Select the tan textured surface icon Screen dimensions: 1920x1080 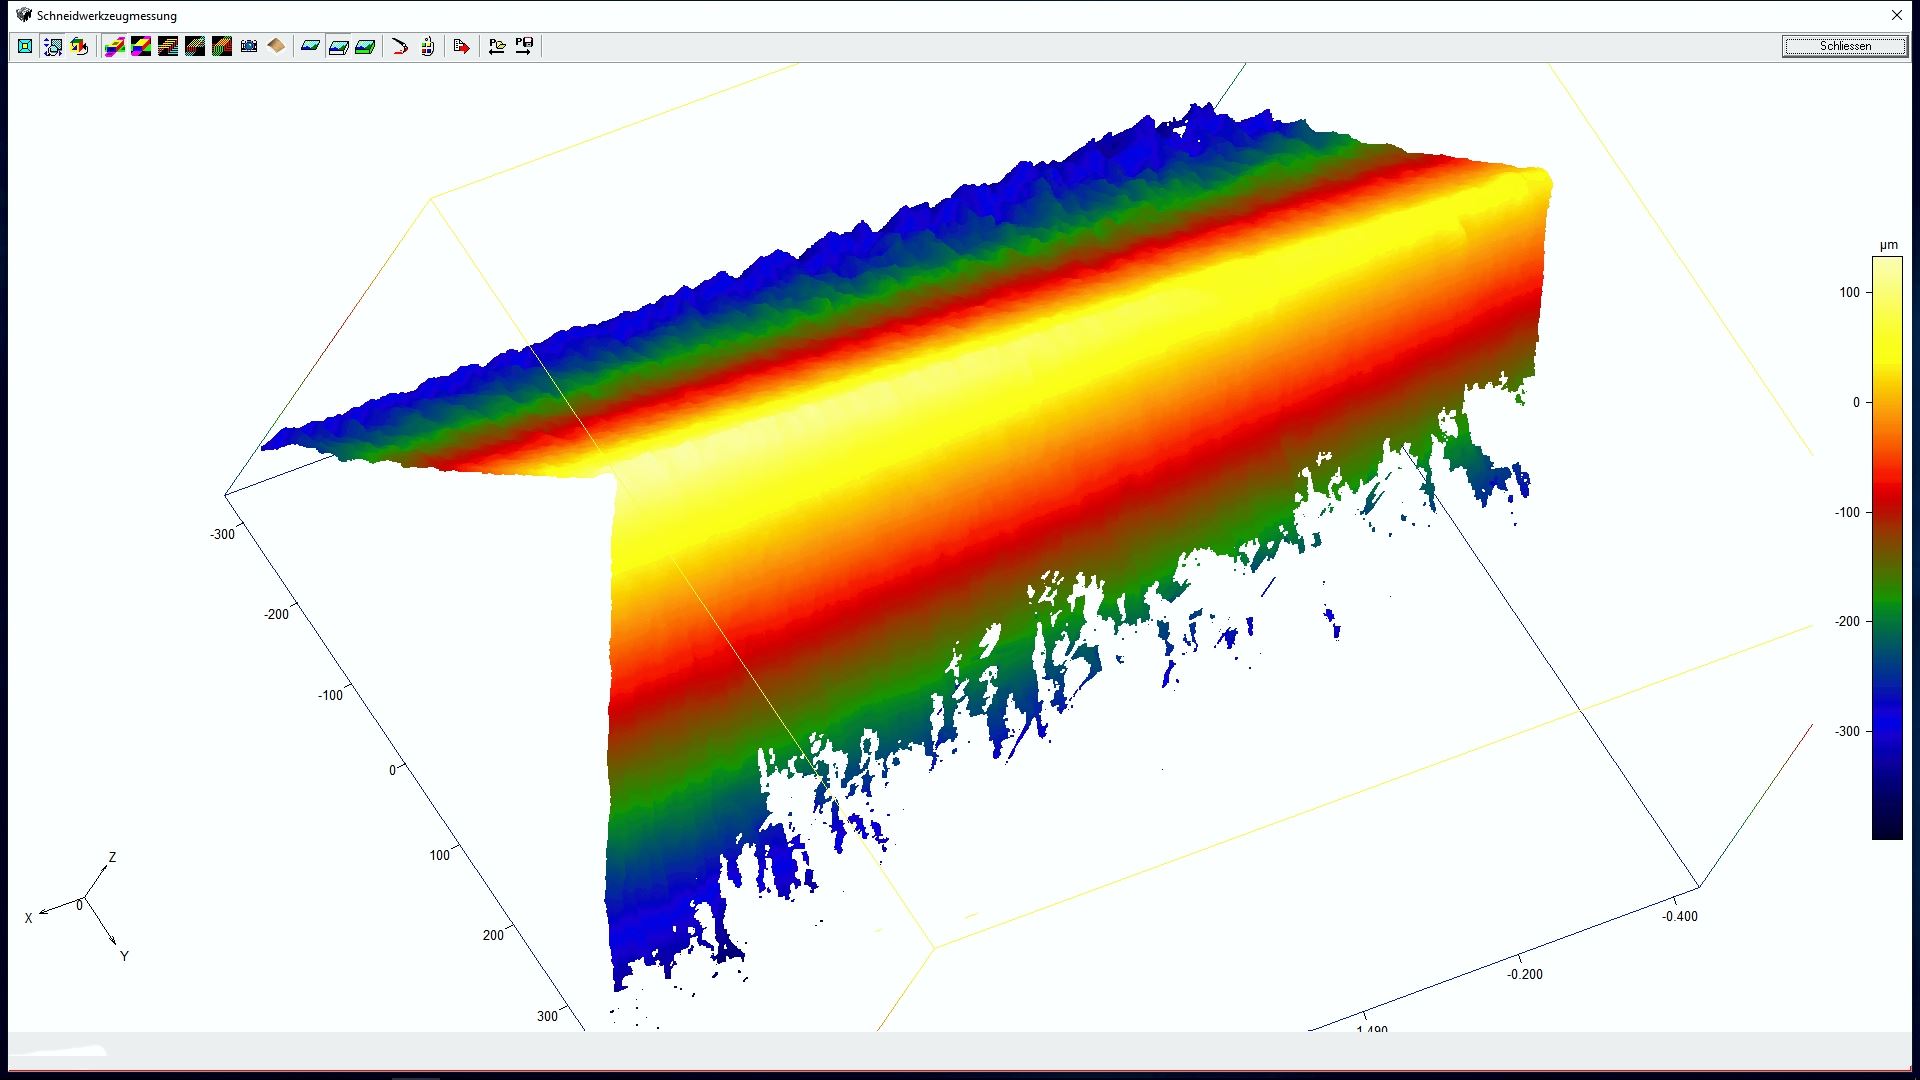(276, 46)
